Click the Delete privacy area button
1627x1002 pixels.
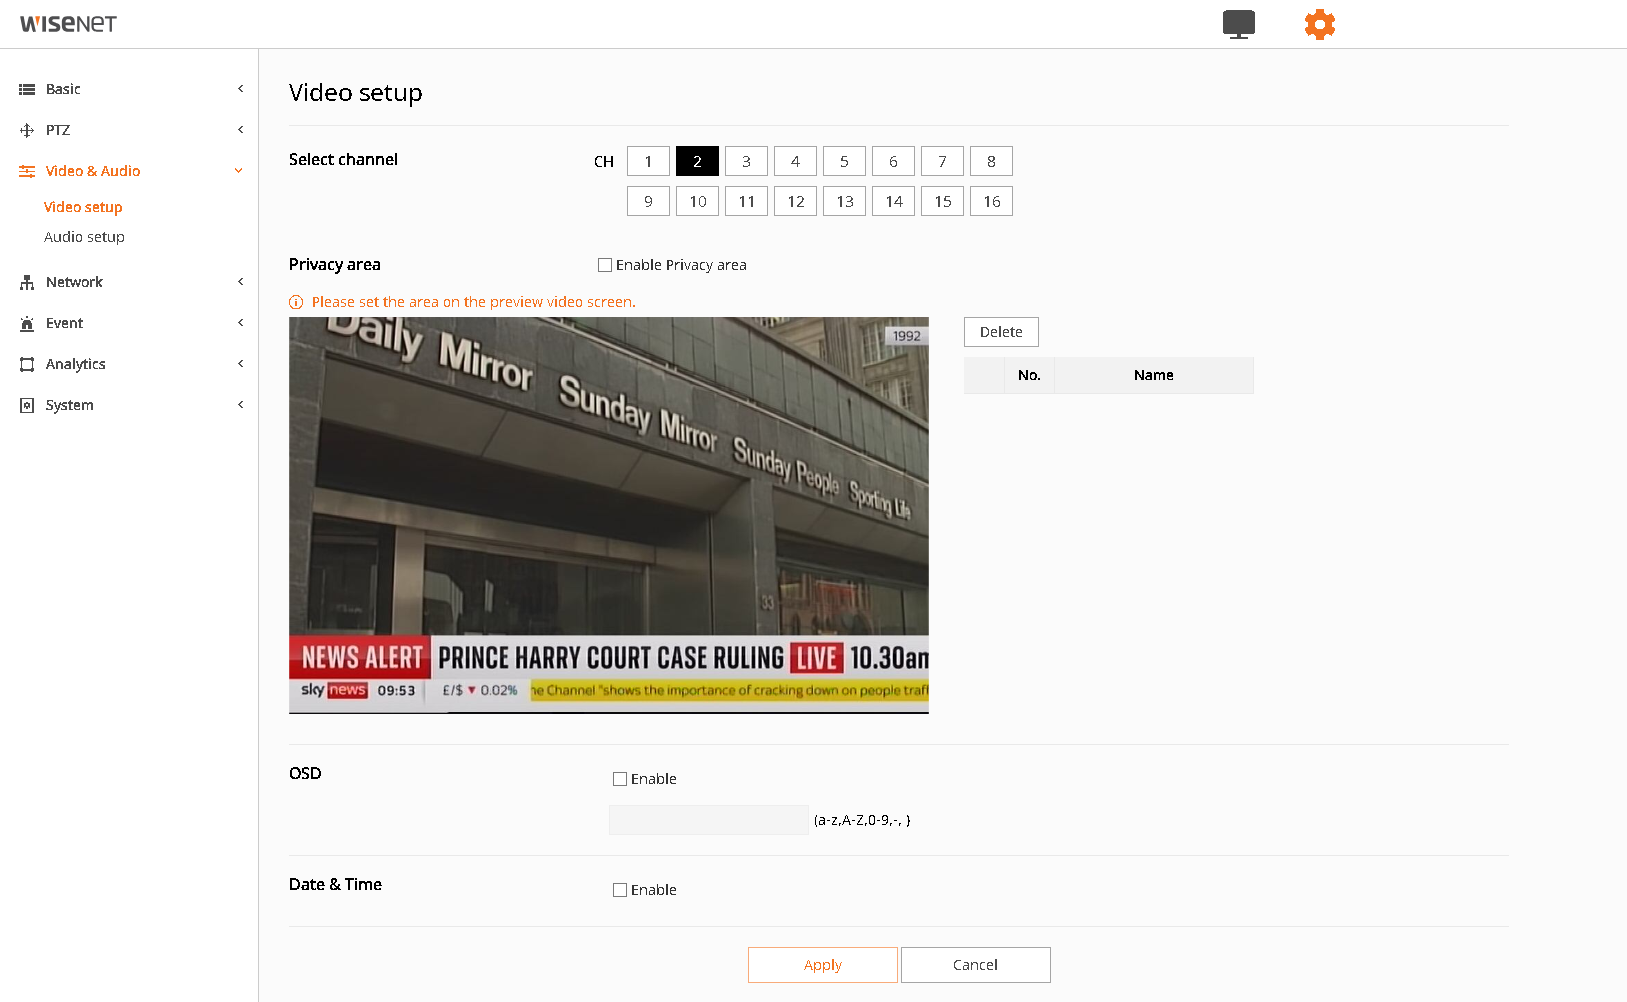[x=1001, y=332]
